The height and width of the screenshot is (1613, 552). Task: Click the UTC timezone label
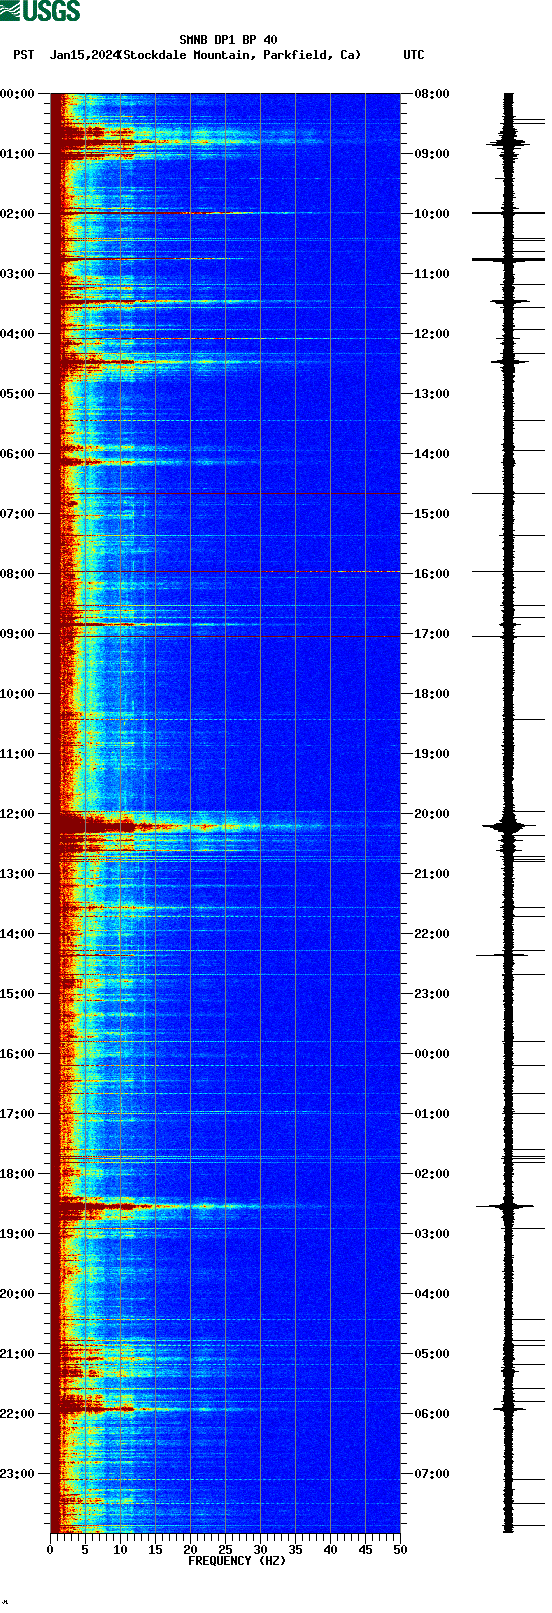click(x=414, y=55)
